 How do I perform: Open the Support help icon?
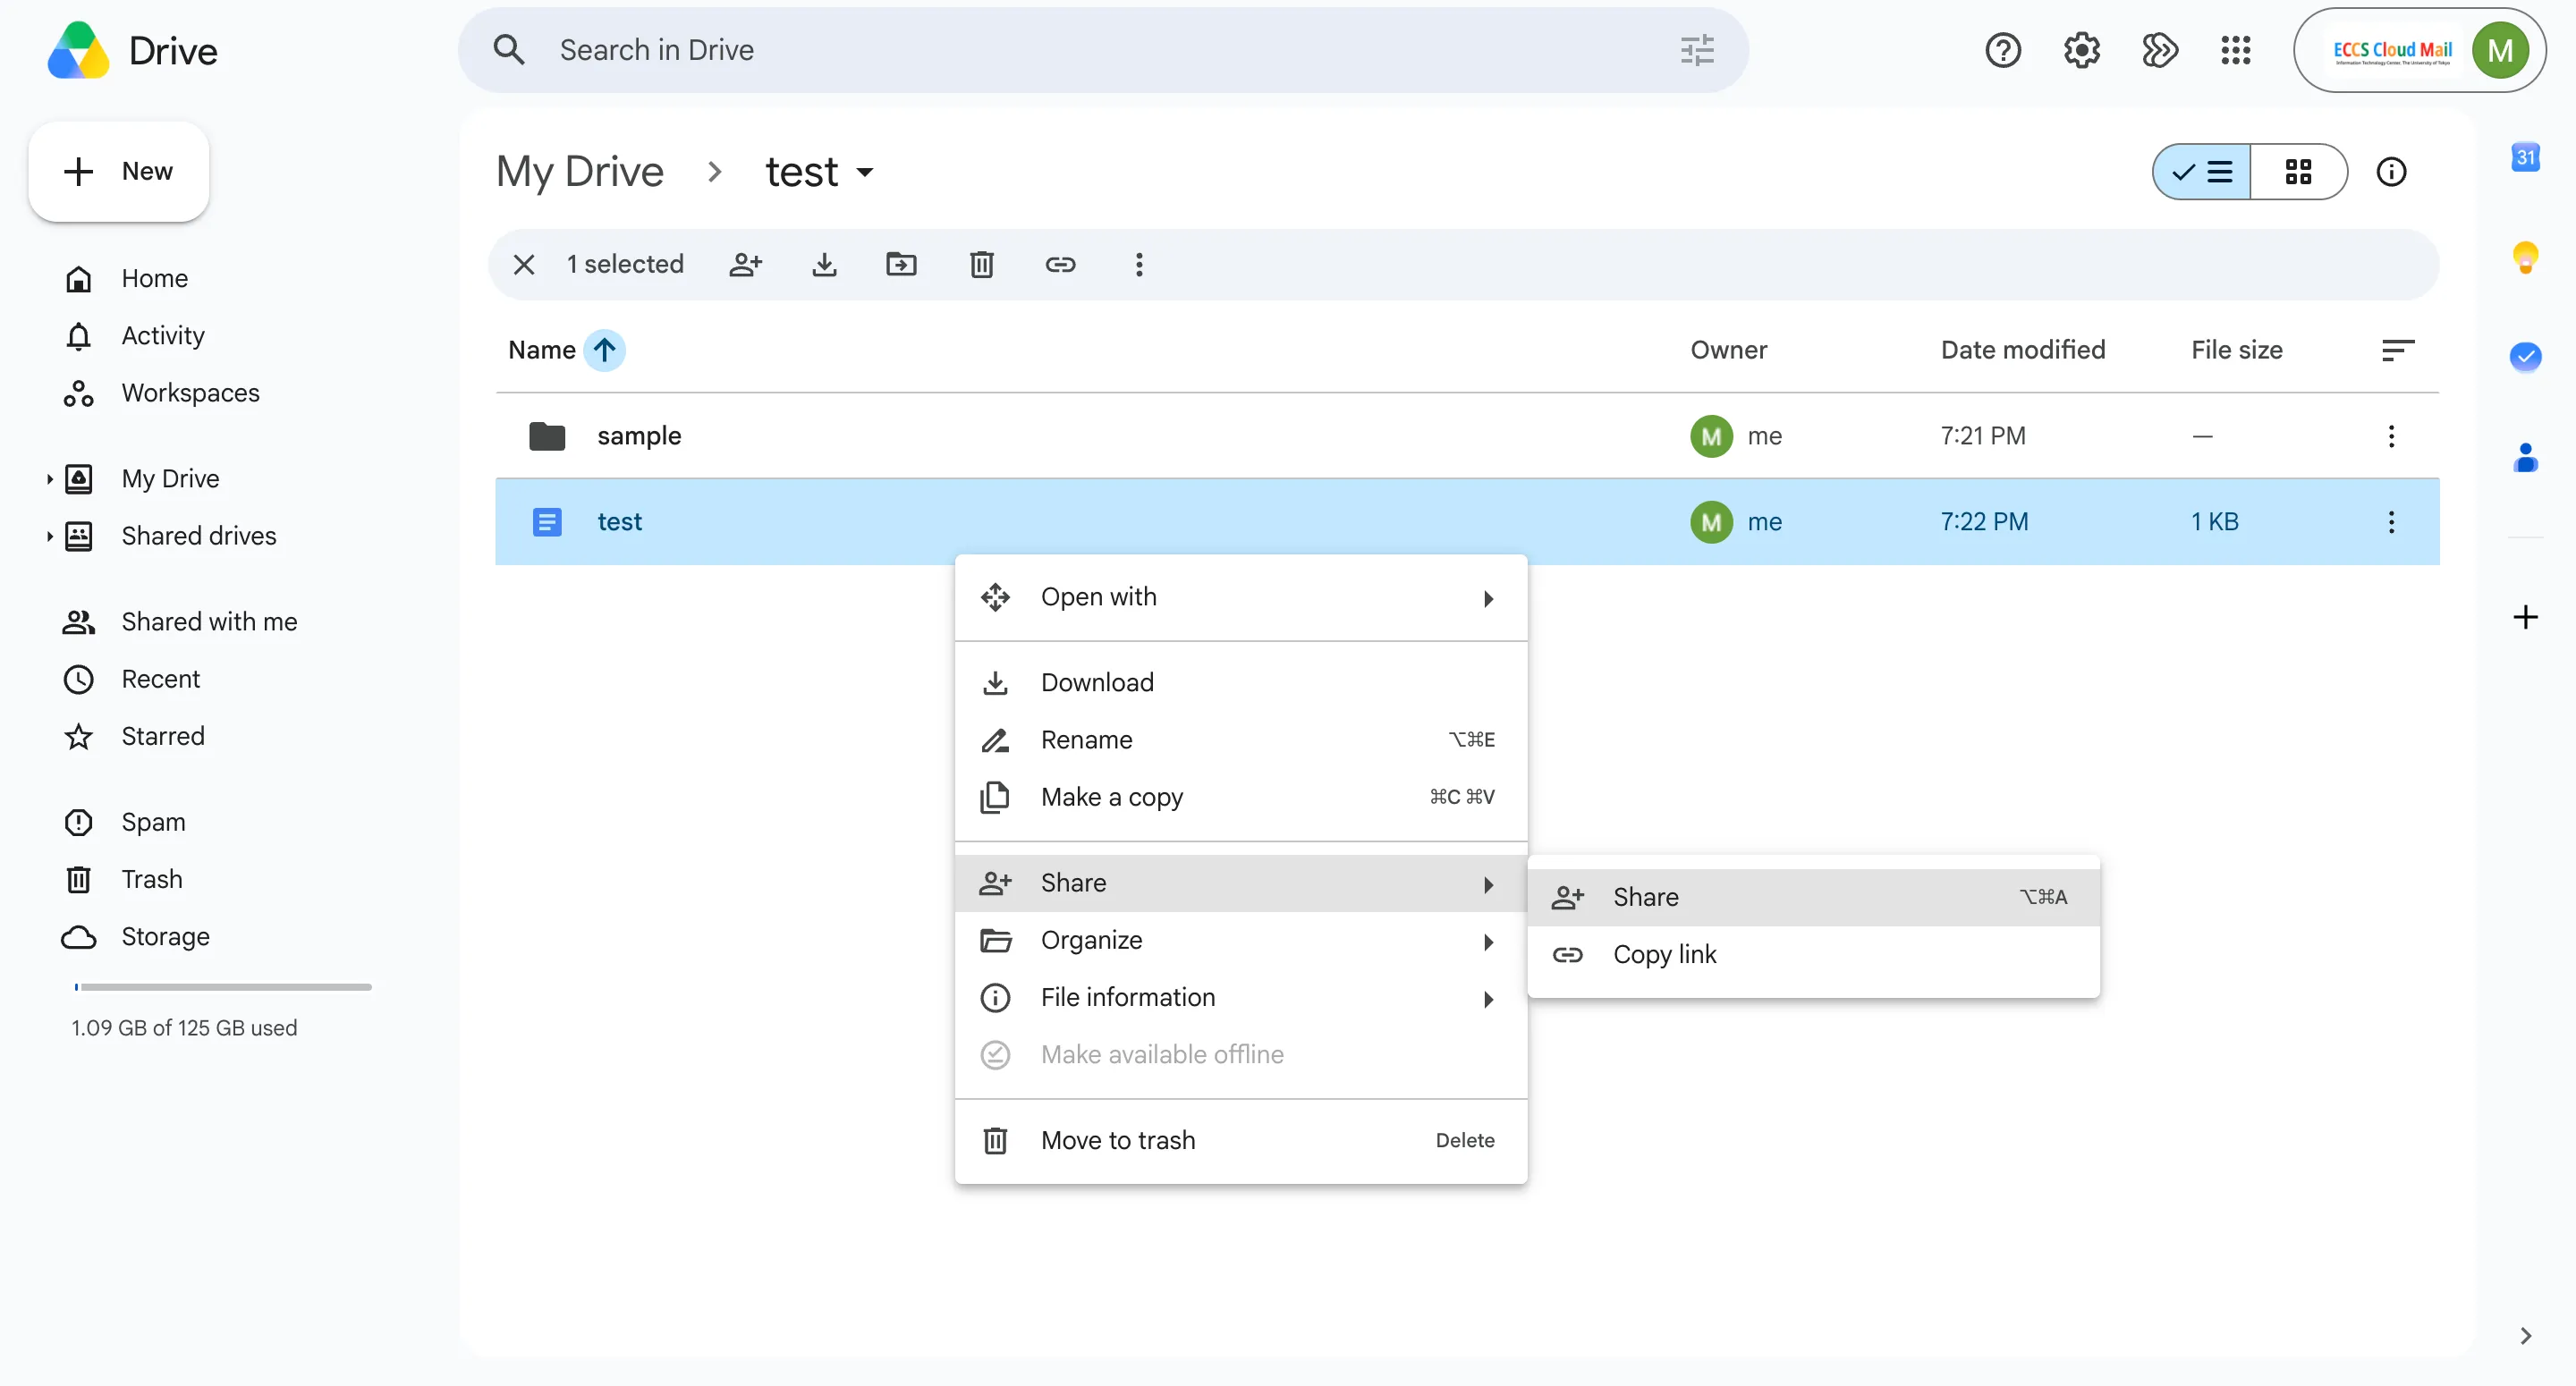(x=2003, y=50)
